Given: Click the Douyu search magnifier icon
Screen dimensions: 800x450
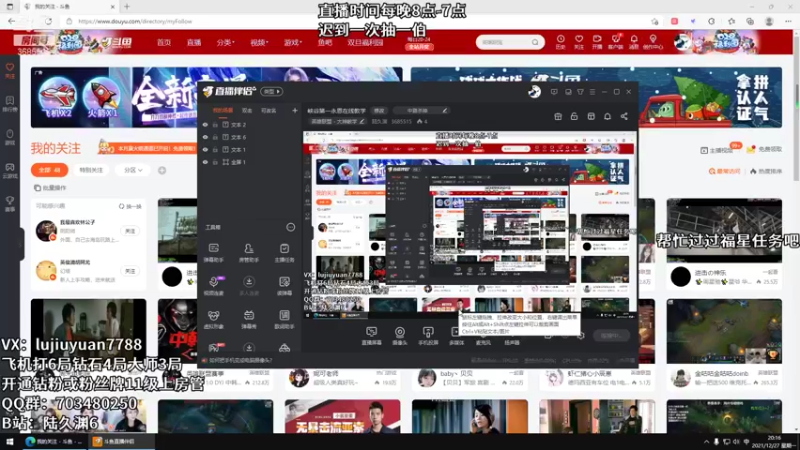Looking at the screenshot, I should click(x=535, y=42).
